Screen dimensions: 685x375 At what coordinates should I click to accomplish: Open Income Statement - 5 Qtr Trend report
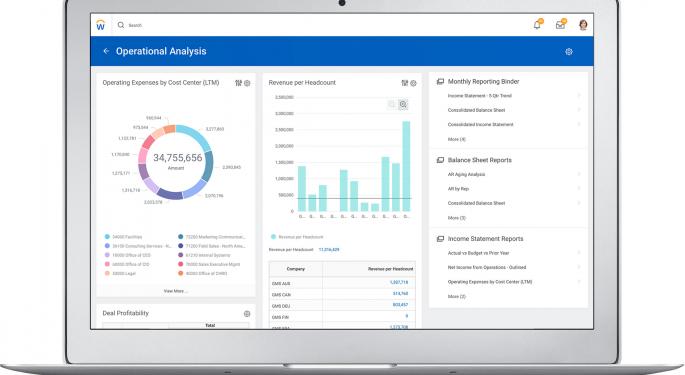480,96
